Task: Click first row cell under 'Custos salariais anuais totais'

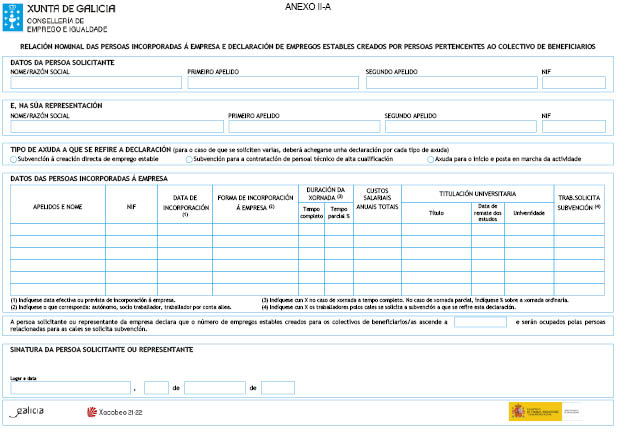Action: pos(377,229)
